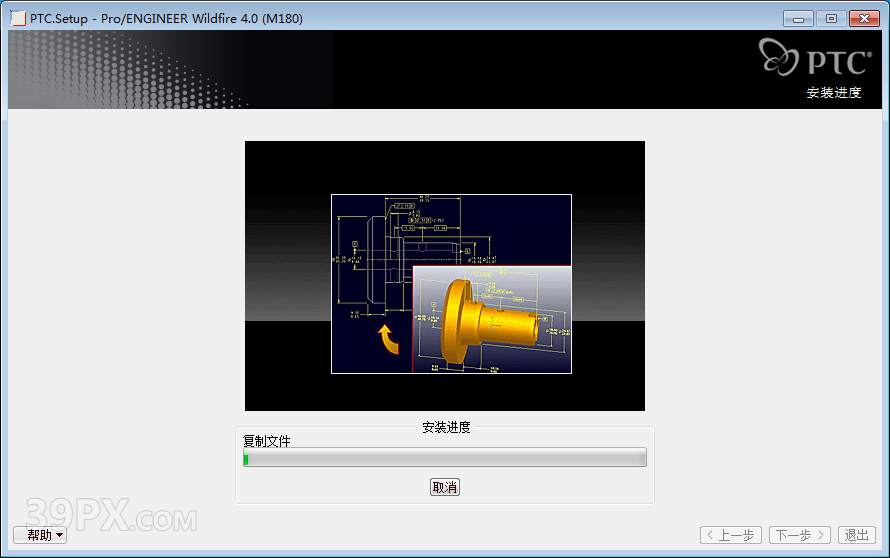The image size is (890, 558).
Task: Maximize the PTC.Setup window
Action: (831, 19)
